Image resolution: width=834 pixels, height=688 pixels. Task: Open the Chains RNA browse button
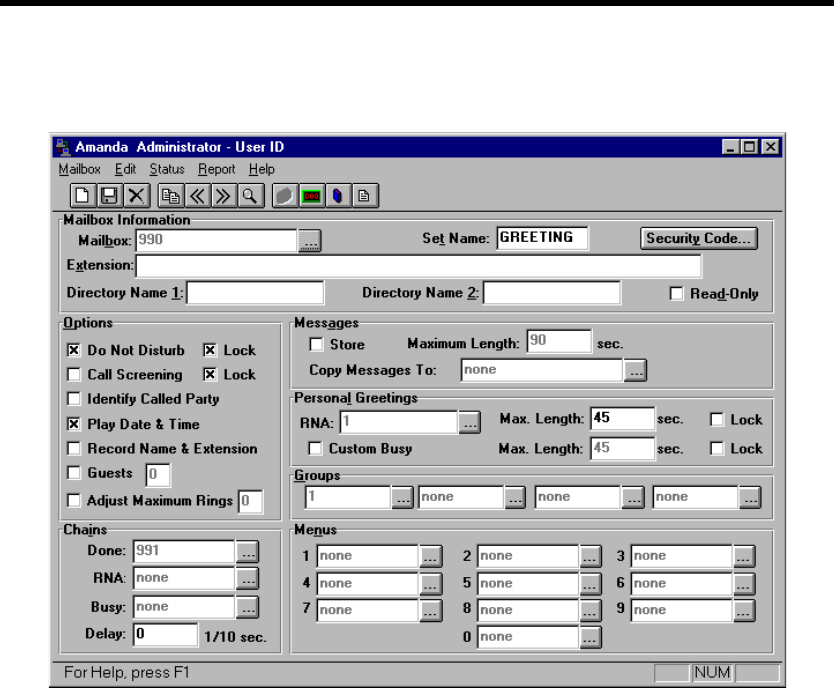point(247,578)
